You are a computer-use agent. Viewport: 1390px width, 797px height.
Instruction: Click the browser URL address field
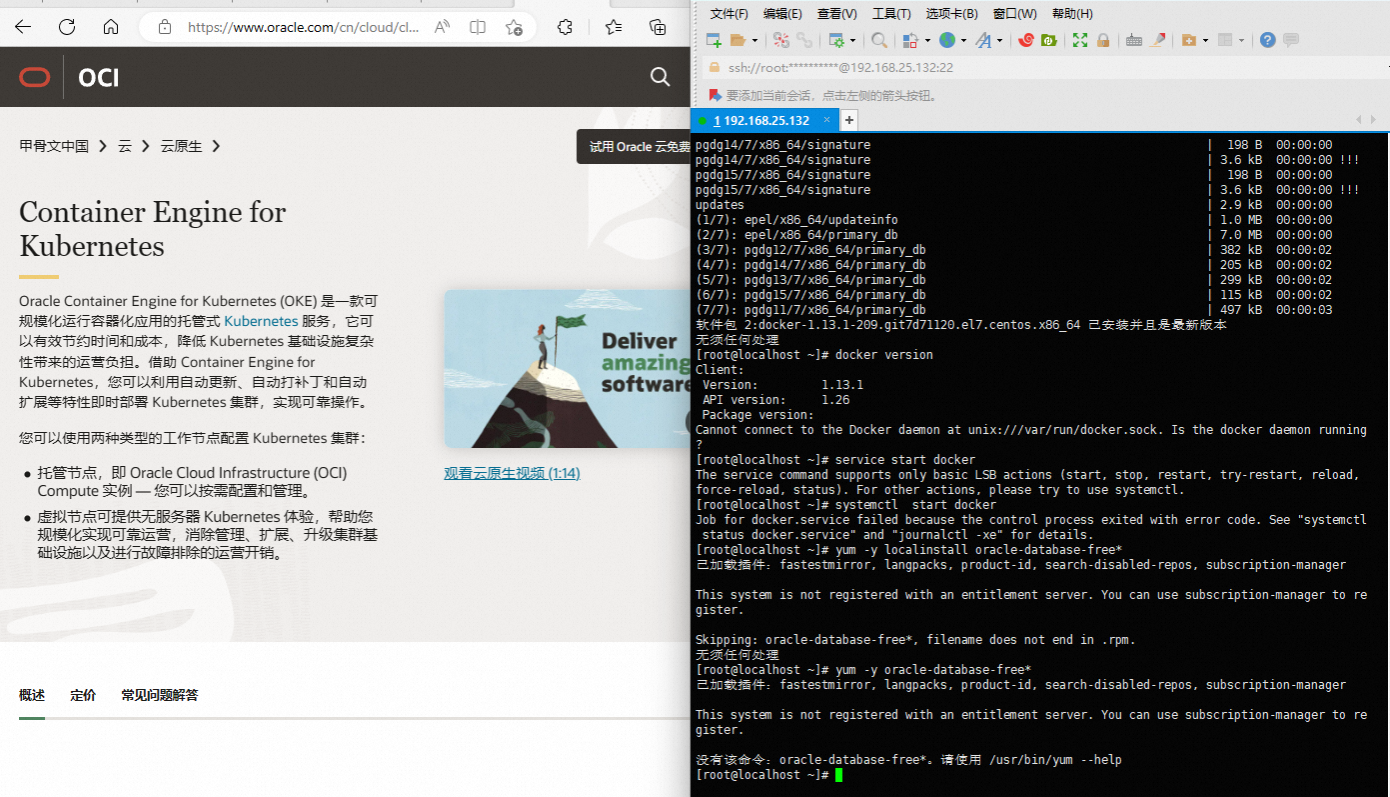304,27
